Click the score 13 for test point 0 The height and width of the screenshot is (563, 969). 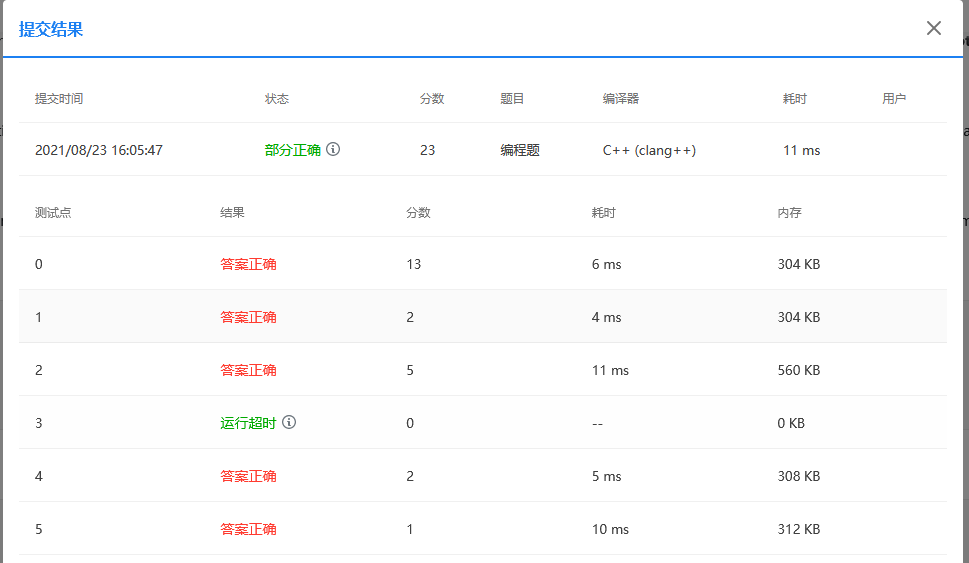point(413,265)
